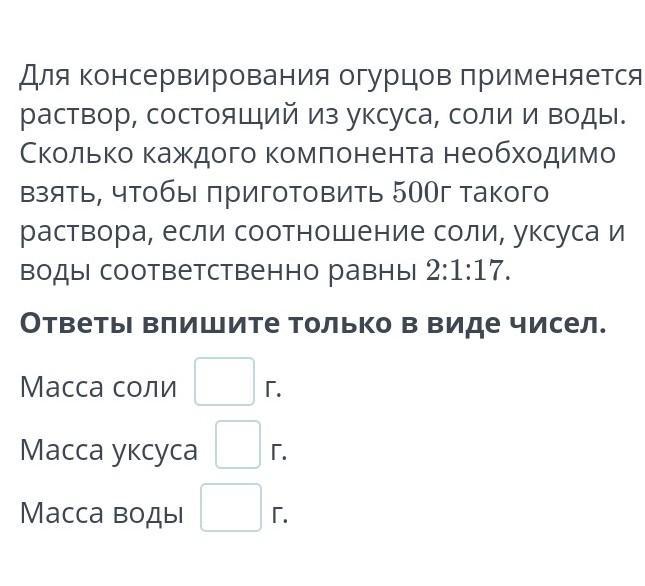Click the word 'раствор,' starting second line
Viewport: 645px width, 586px height.
(x=77, y=114)
